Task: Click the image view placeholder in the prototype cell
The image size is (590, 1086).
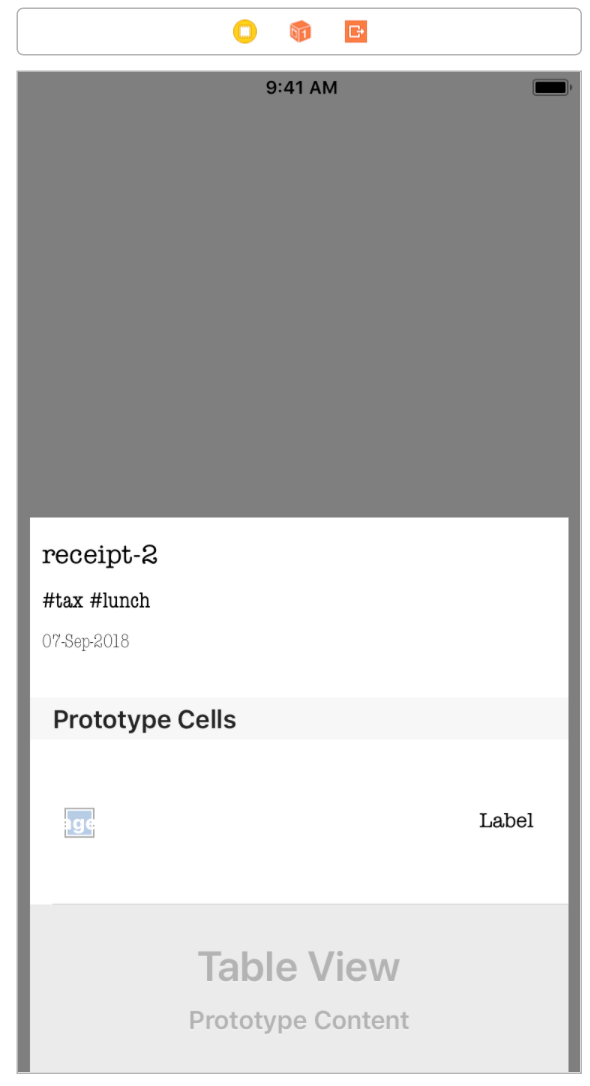Action: (79, 822)
